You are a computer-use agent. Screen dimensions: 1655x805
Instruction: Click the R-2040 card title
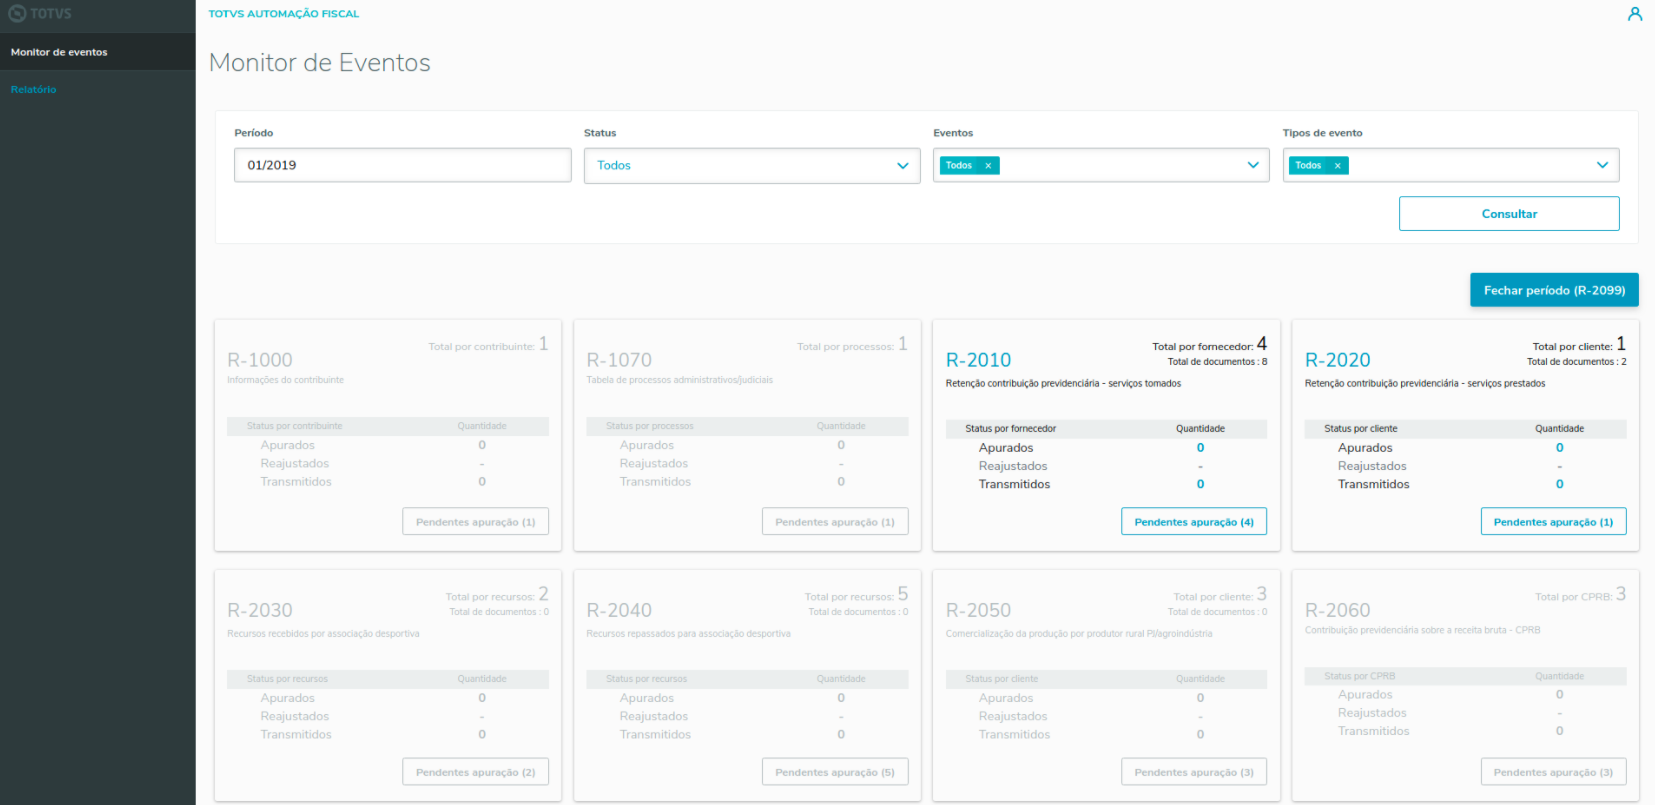[x=619, y=610]
